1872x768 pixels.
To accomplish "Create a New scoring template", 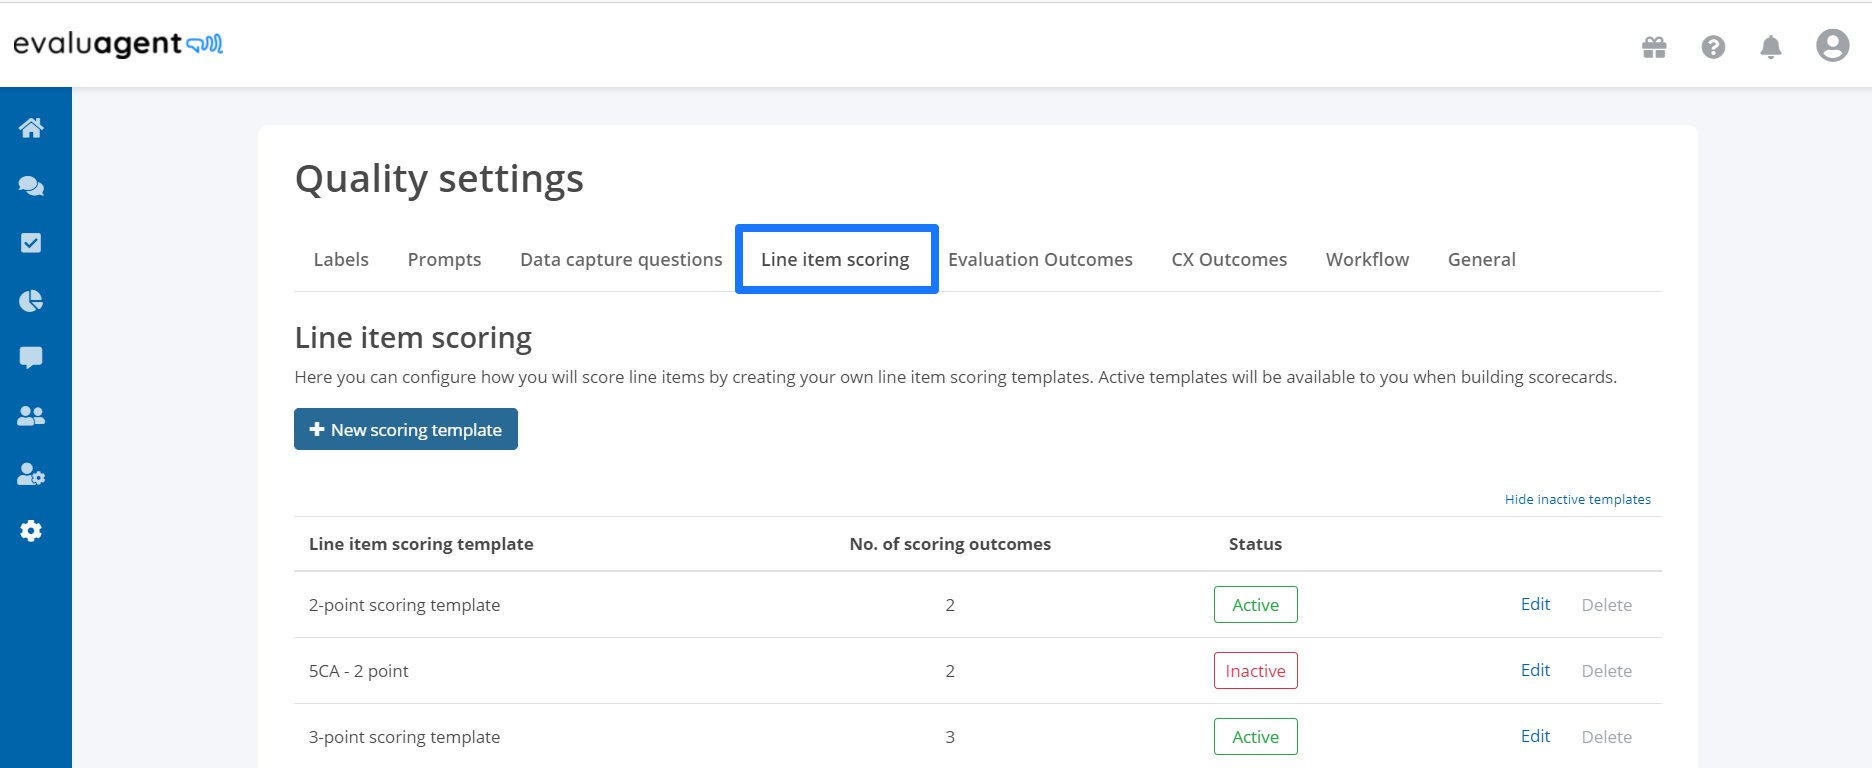I will tap(406, 429).
